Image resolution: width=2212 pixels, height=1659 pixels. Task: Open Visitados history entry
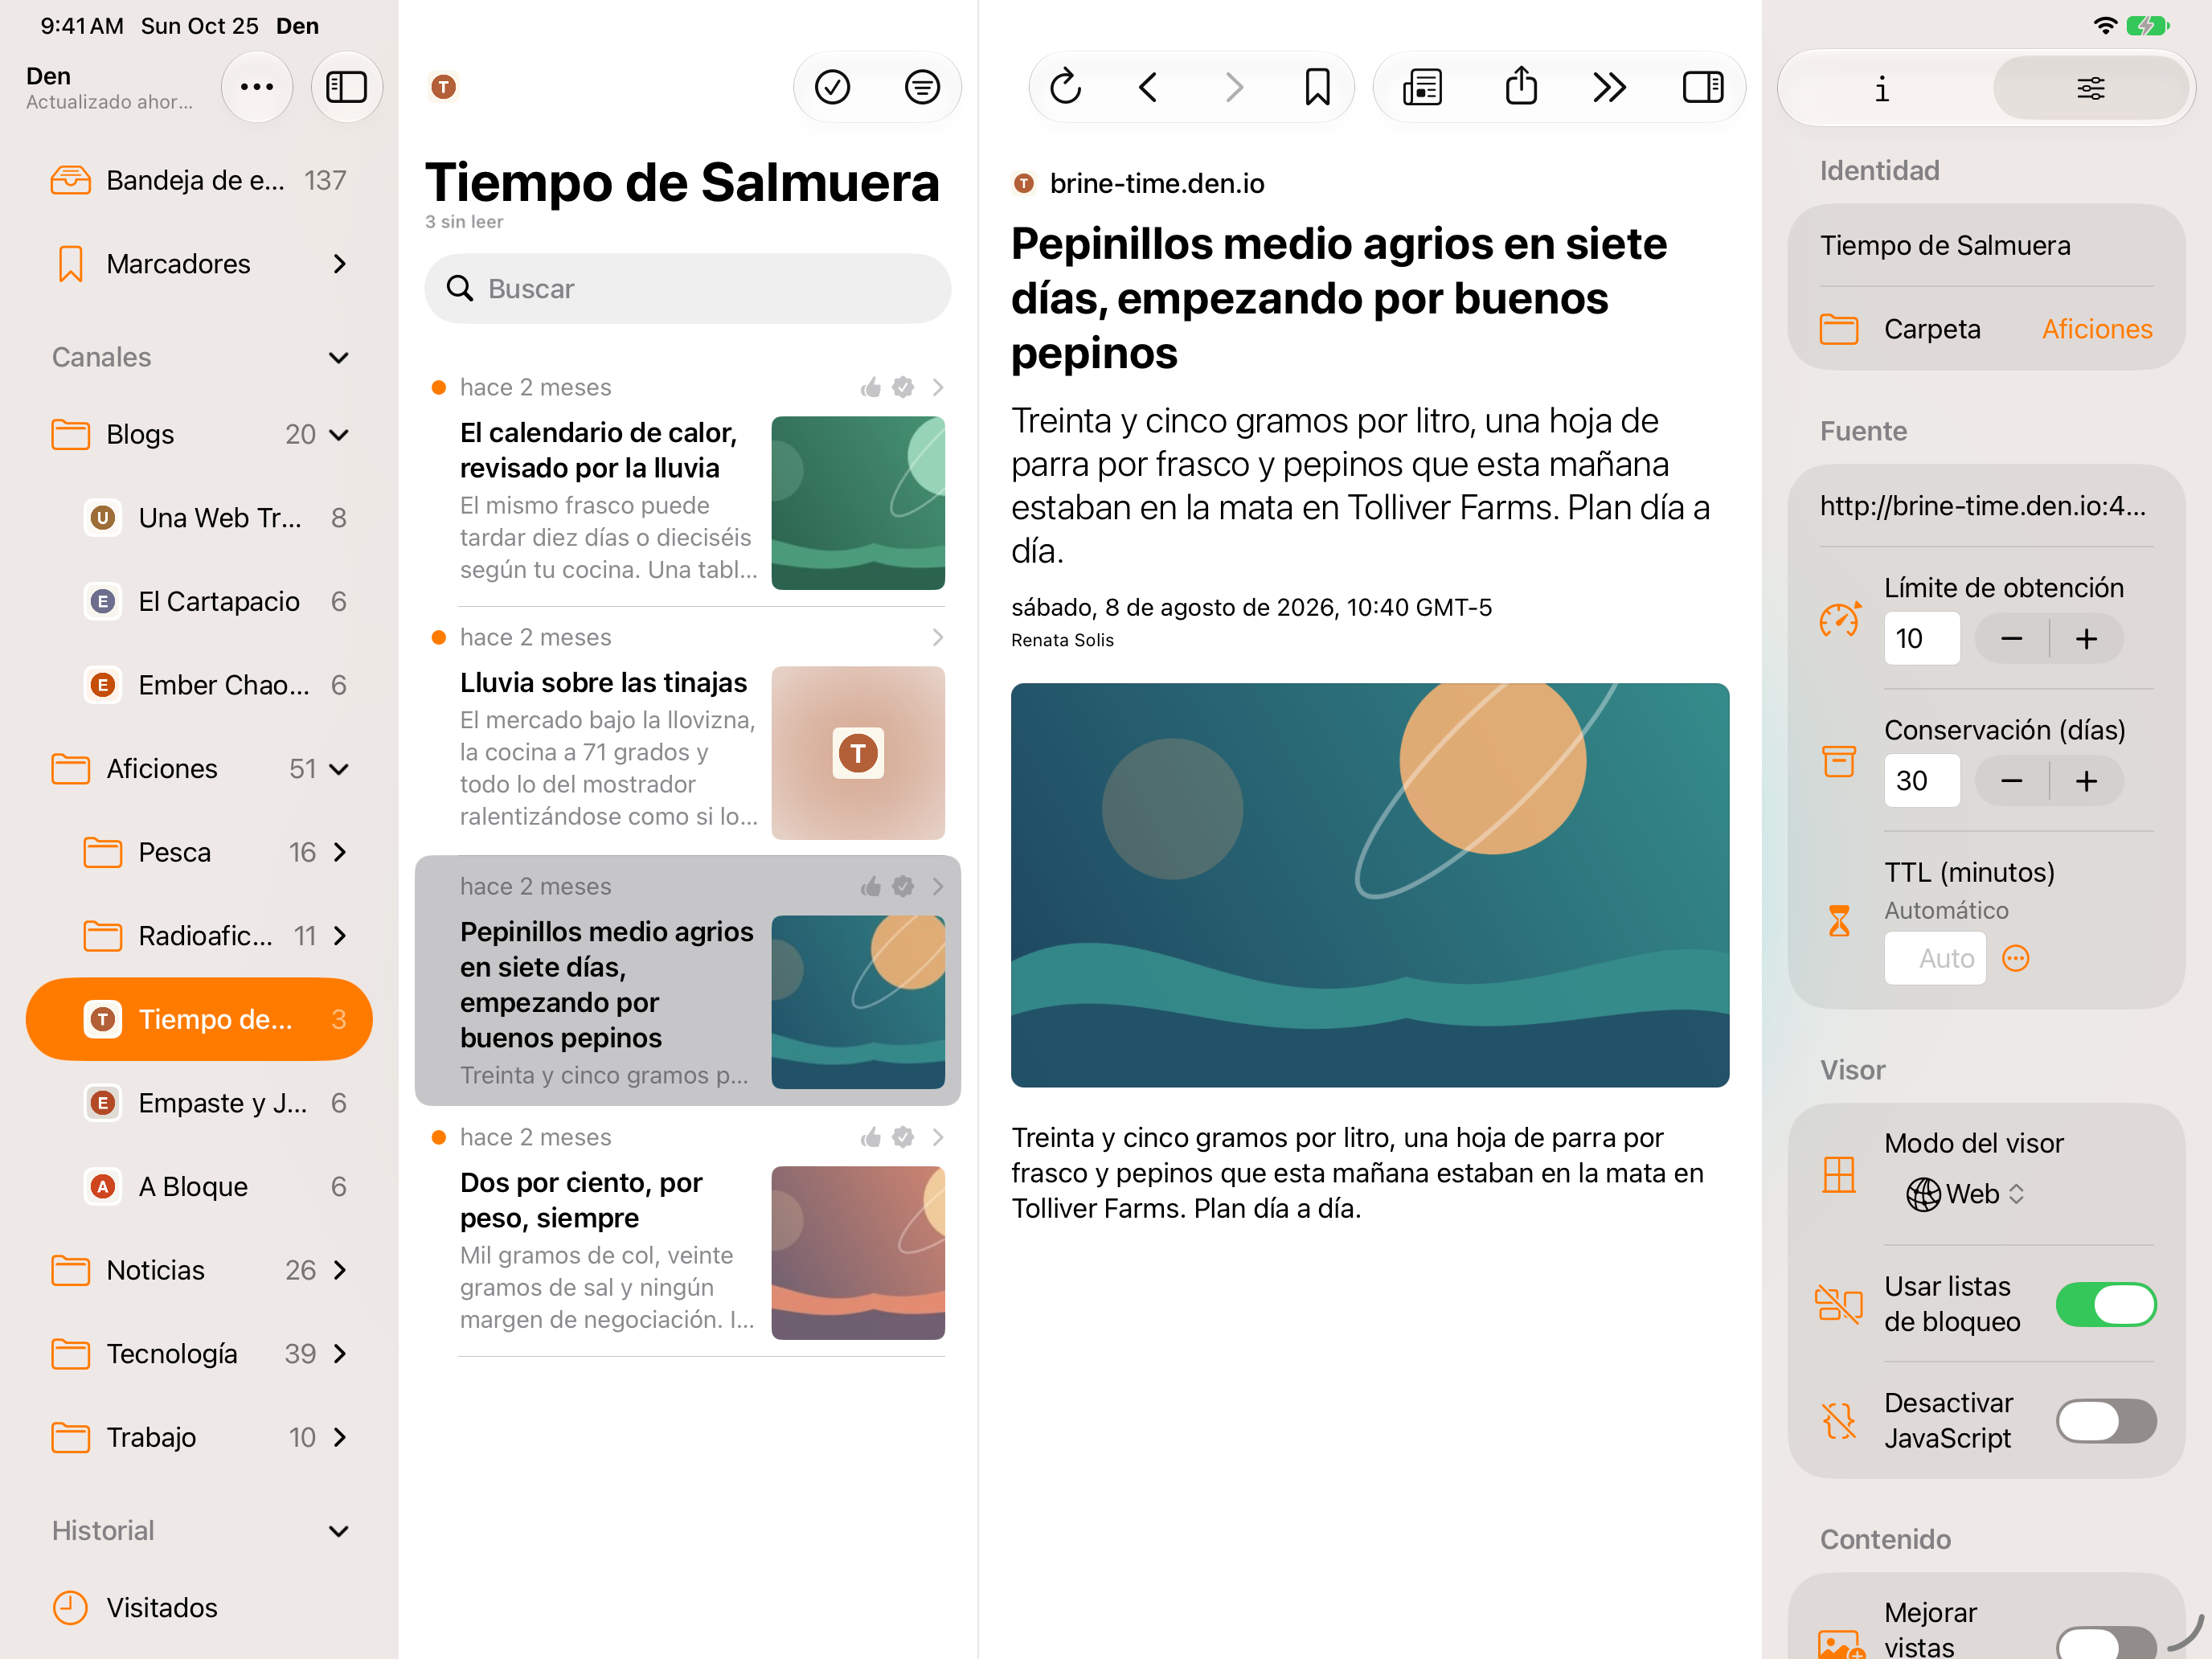tap(200, 1607)
